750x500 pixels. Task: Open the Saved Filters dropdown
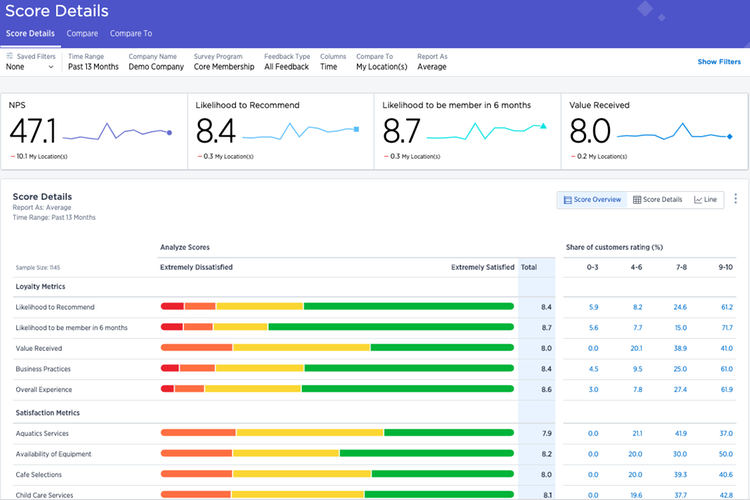30,67
